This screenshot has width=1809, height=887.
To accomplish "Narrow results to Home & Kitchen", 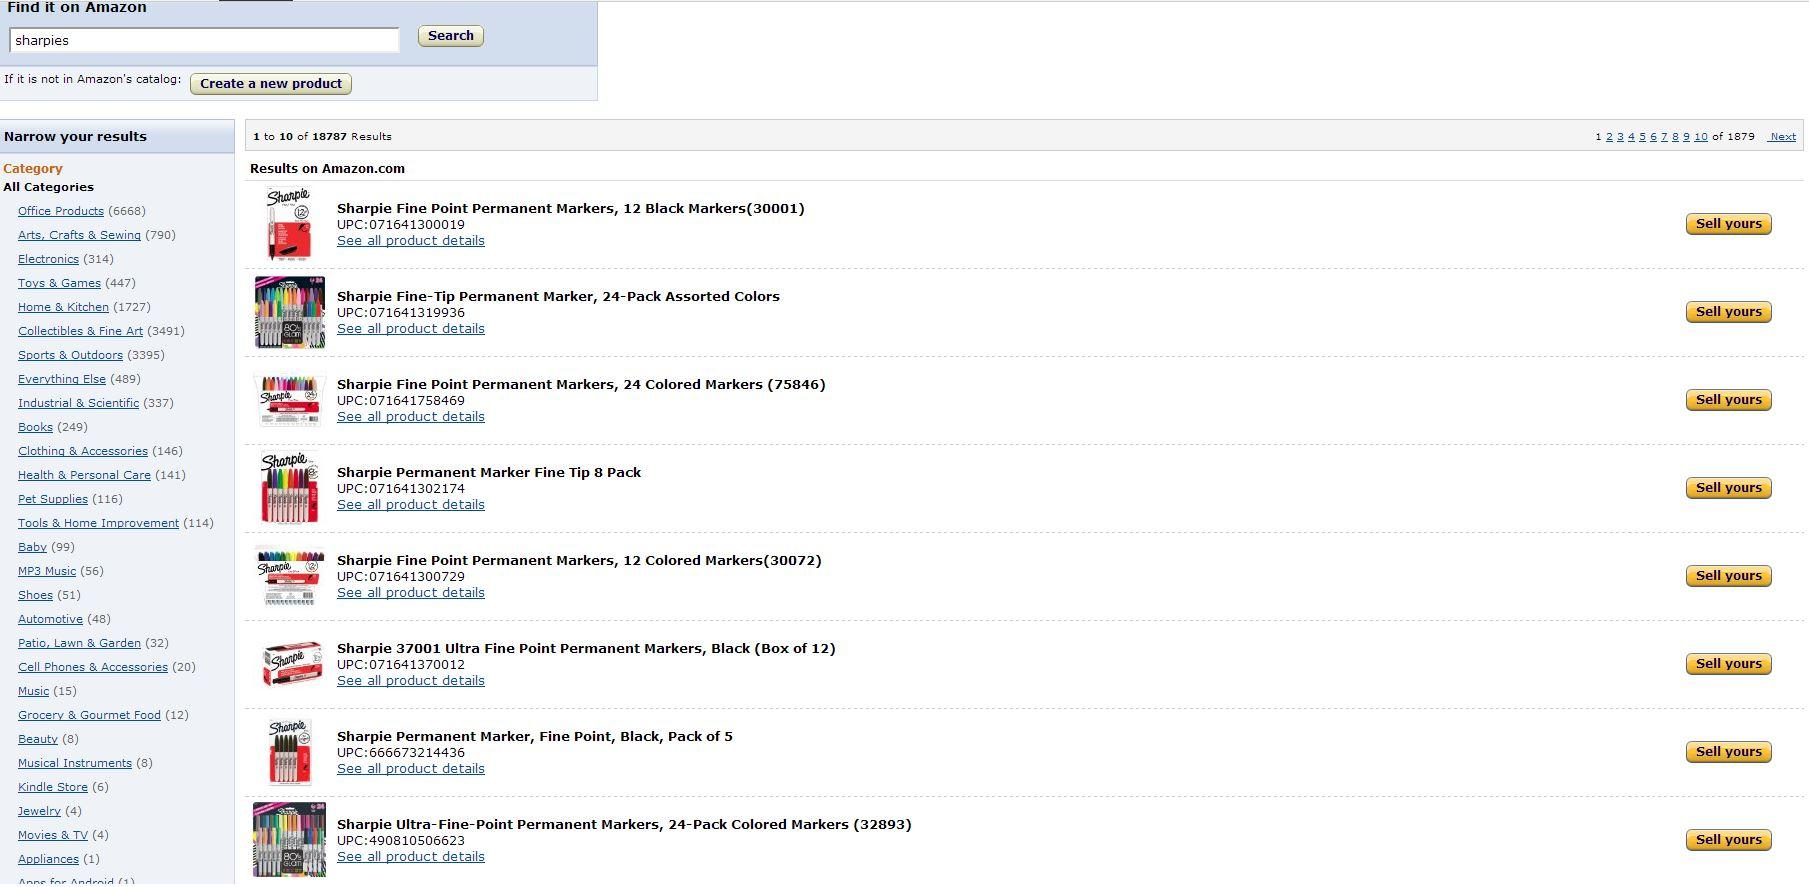I will [x=63, y=307].
